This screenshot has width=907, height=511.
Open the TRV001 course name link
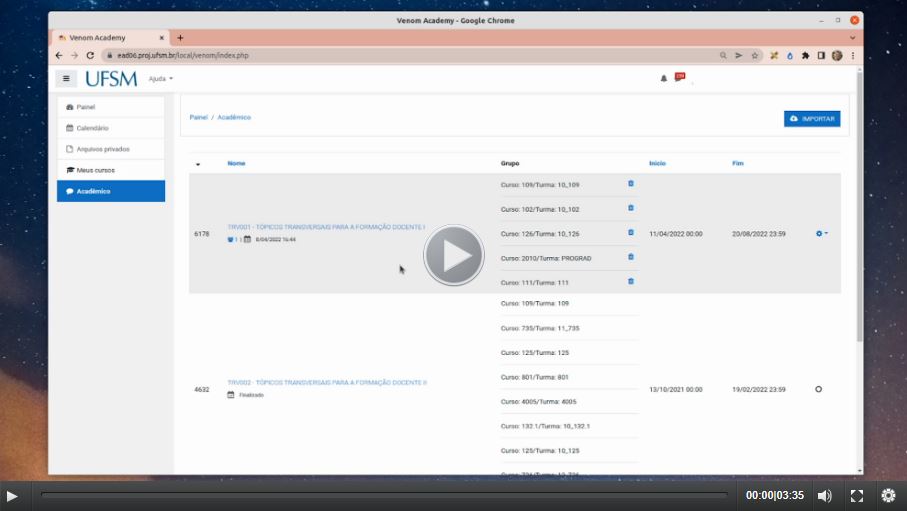click(x=326, y=227)
